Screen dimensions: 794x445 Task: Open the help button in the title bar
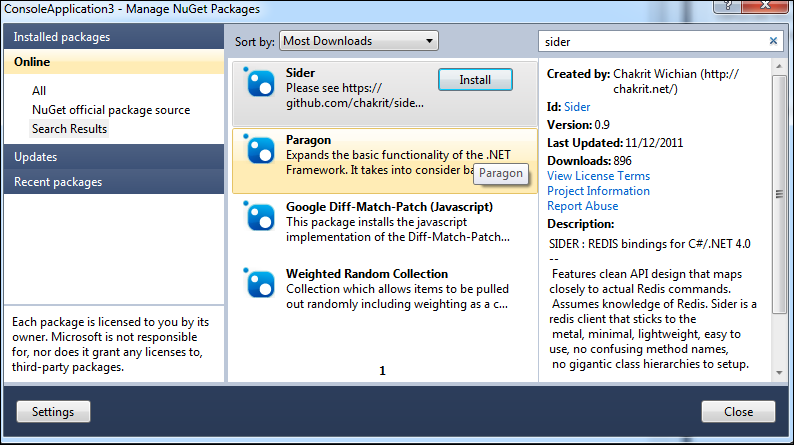pyautogui.click(x=728, y=6)
